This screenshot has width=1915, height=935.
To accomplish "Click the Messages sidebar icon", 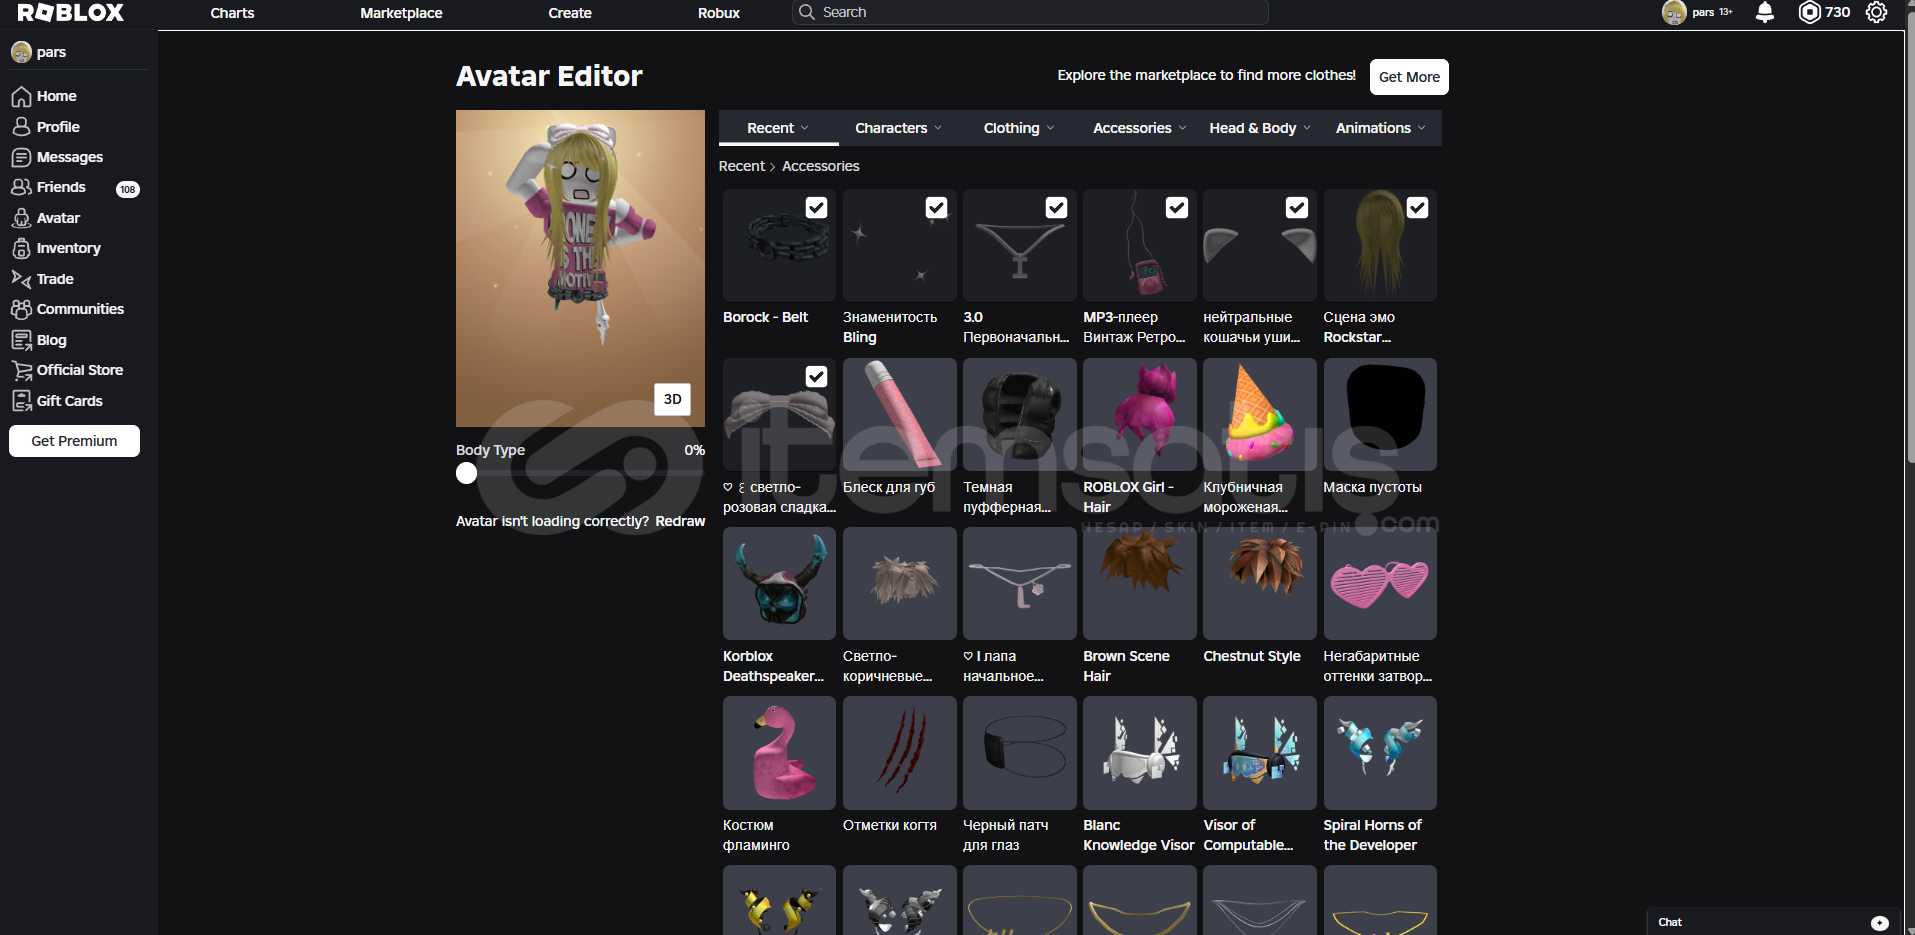I will tap(21, 158).
